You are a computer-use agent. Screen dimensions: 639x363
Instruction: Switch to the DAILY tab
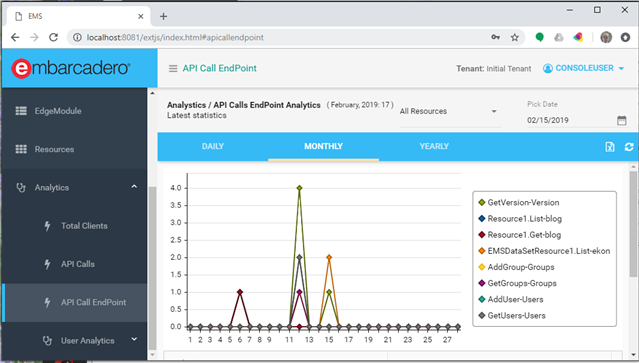[x=213, y=146]
